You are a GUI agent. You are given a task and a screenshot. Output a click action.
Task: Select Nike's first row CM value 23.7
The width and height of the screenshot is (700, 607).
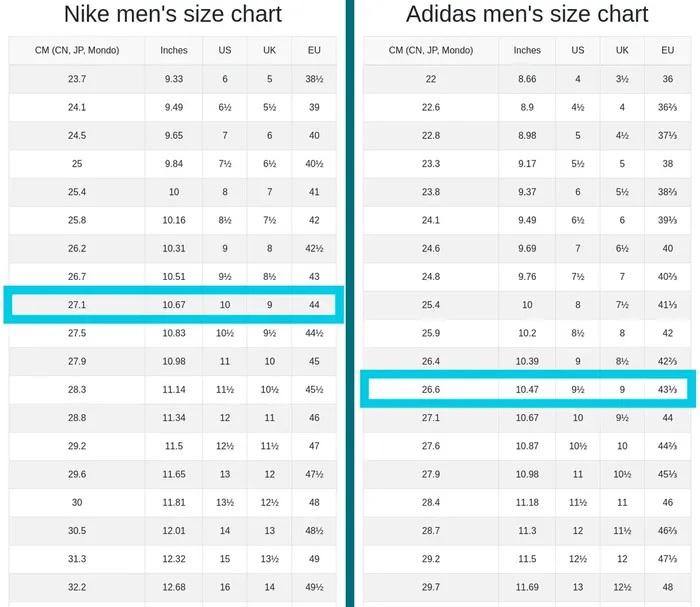(x=77, y=79)
